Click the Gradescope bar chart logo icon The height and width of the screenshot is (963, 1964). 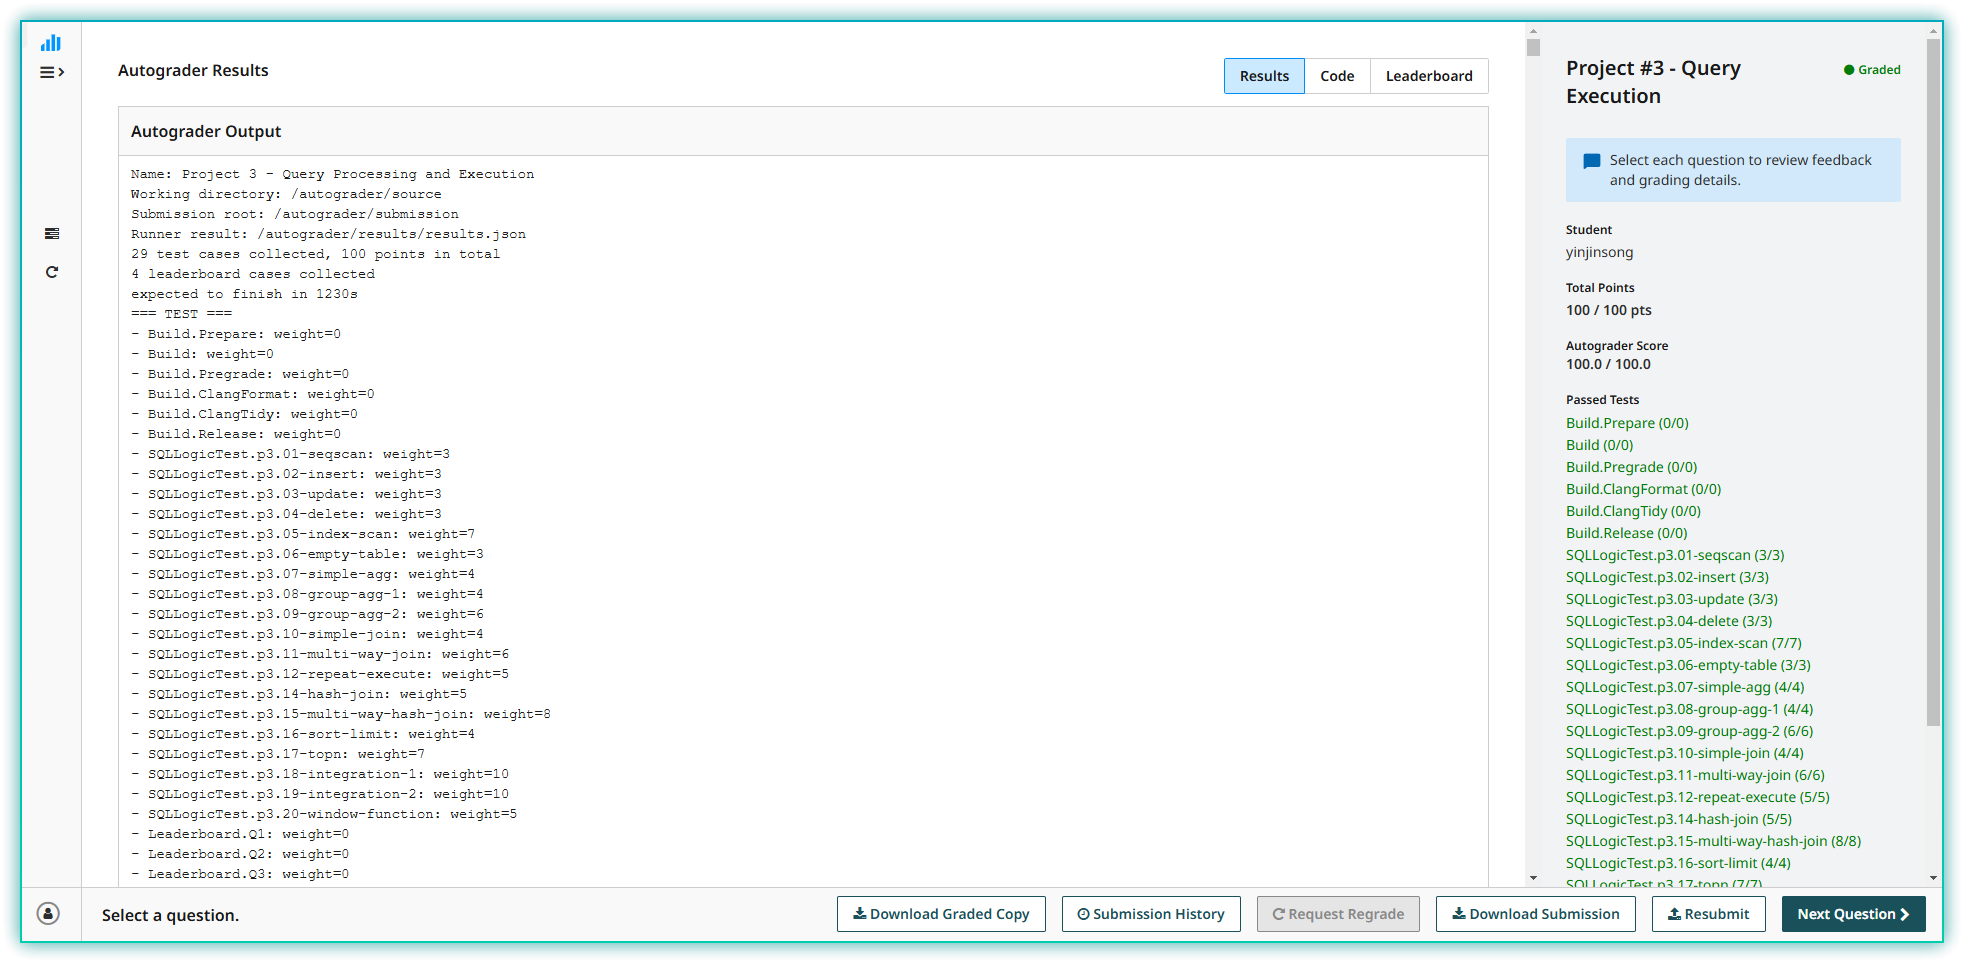click(x=51, y=43)
